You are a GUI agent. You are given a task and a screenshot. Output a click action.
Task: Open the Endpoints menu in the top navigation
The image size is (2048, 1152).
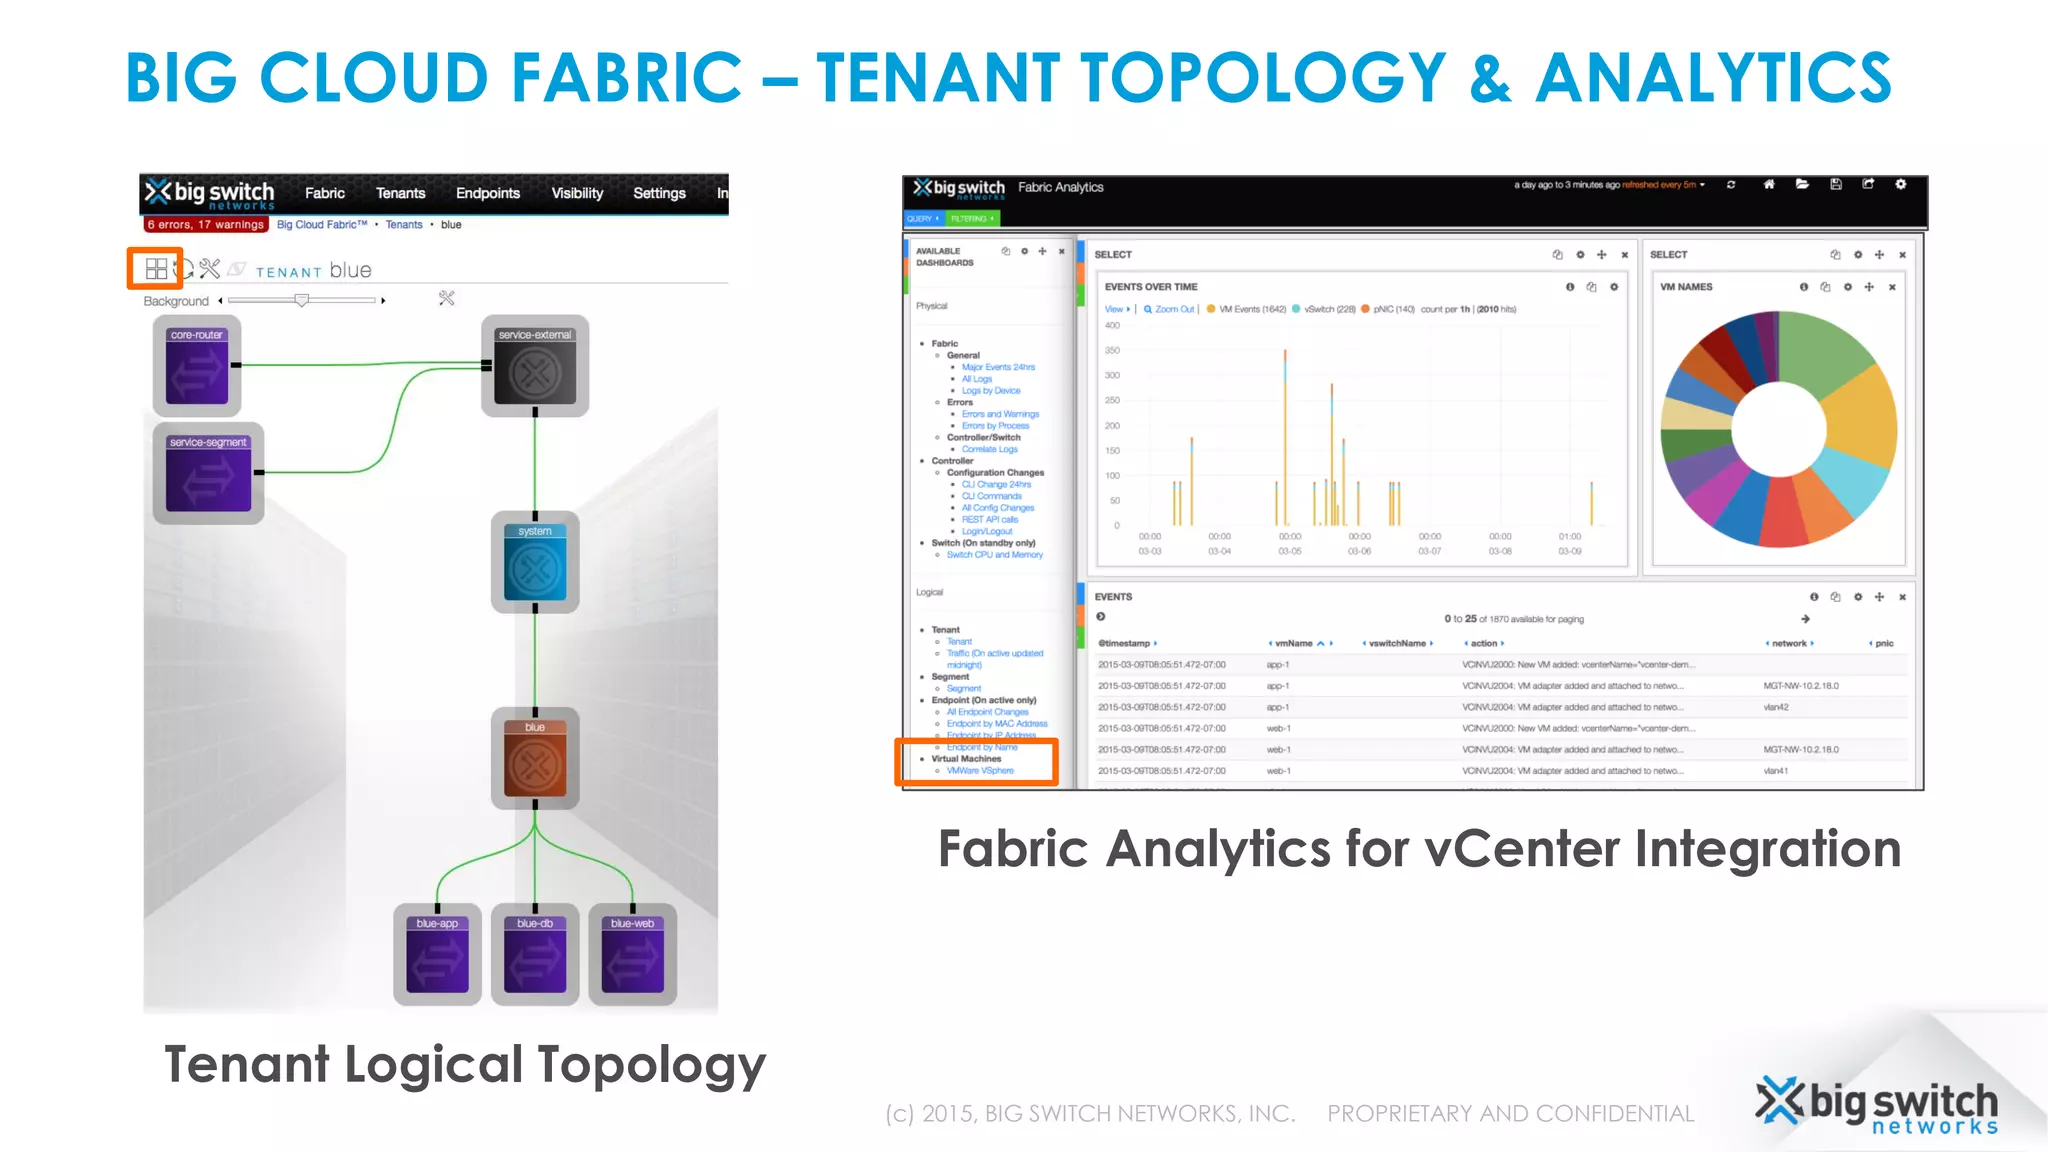coord(487,194)
